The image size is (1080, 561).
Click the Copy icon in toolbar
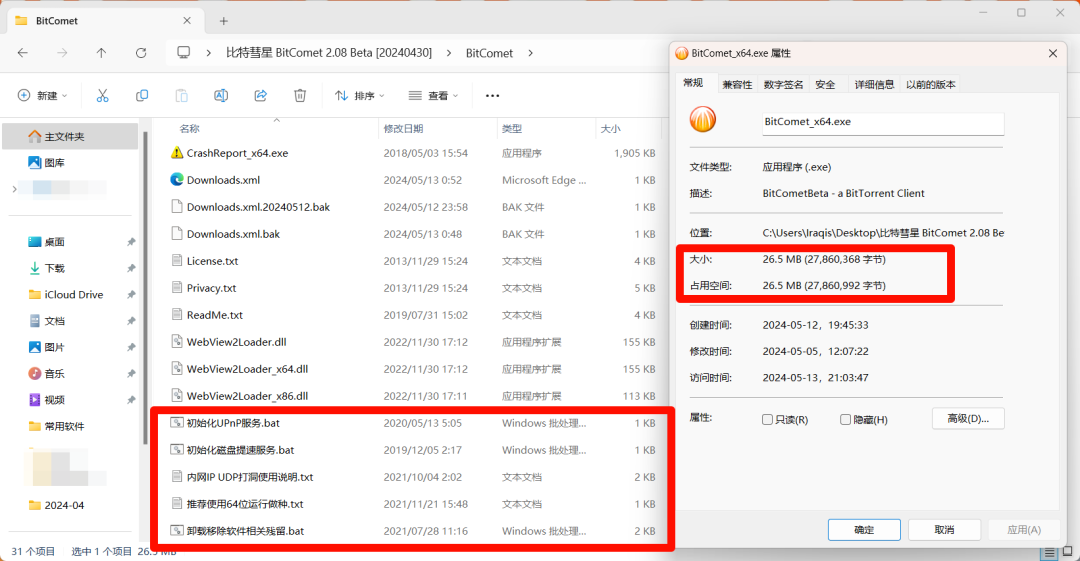tap(142, 96)
